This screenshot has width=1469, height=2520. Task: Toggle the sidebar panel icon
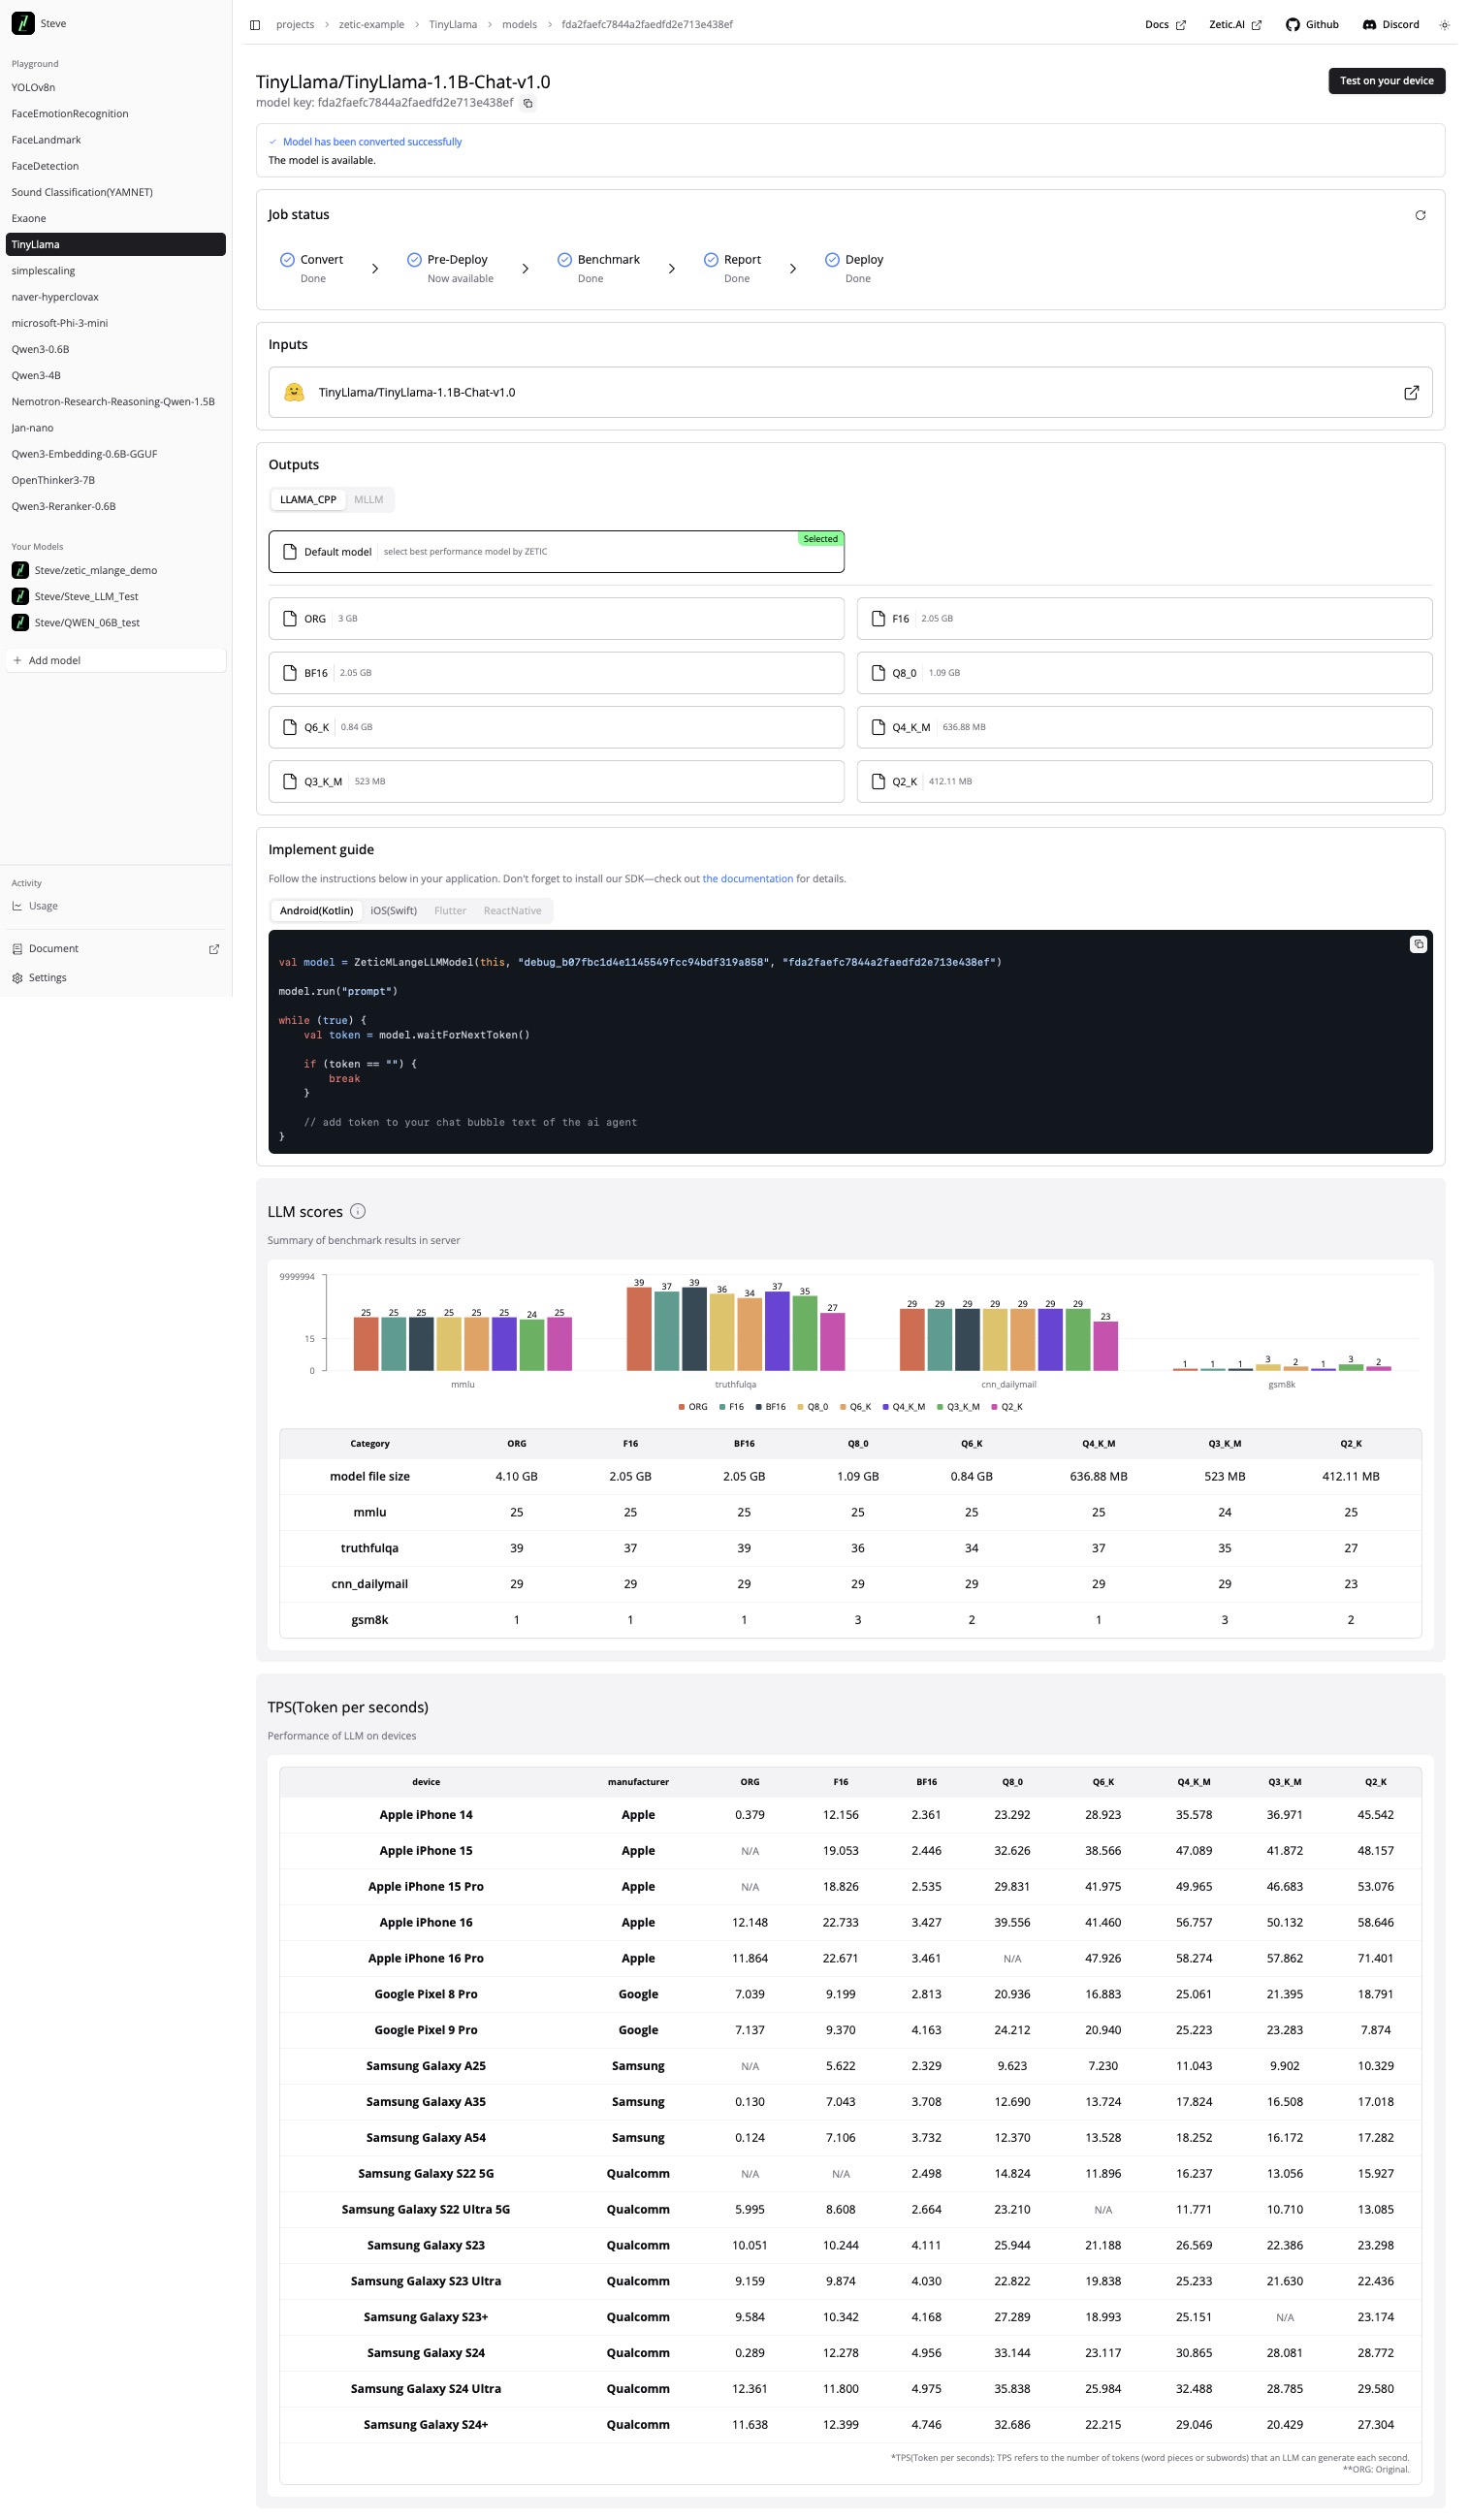point(255,25)
